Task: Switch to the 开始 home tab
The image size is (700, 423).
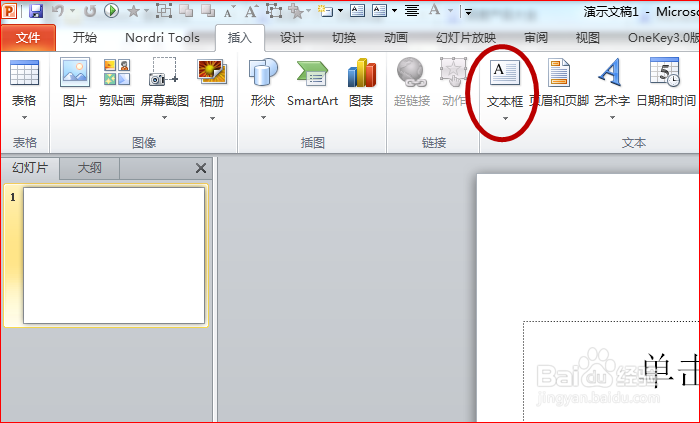Action: [85, 38]
